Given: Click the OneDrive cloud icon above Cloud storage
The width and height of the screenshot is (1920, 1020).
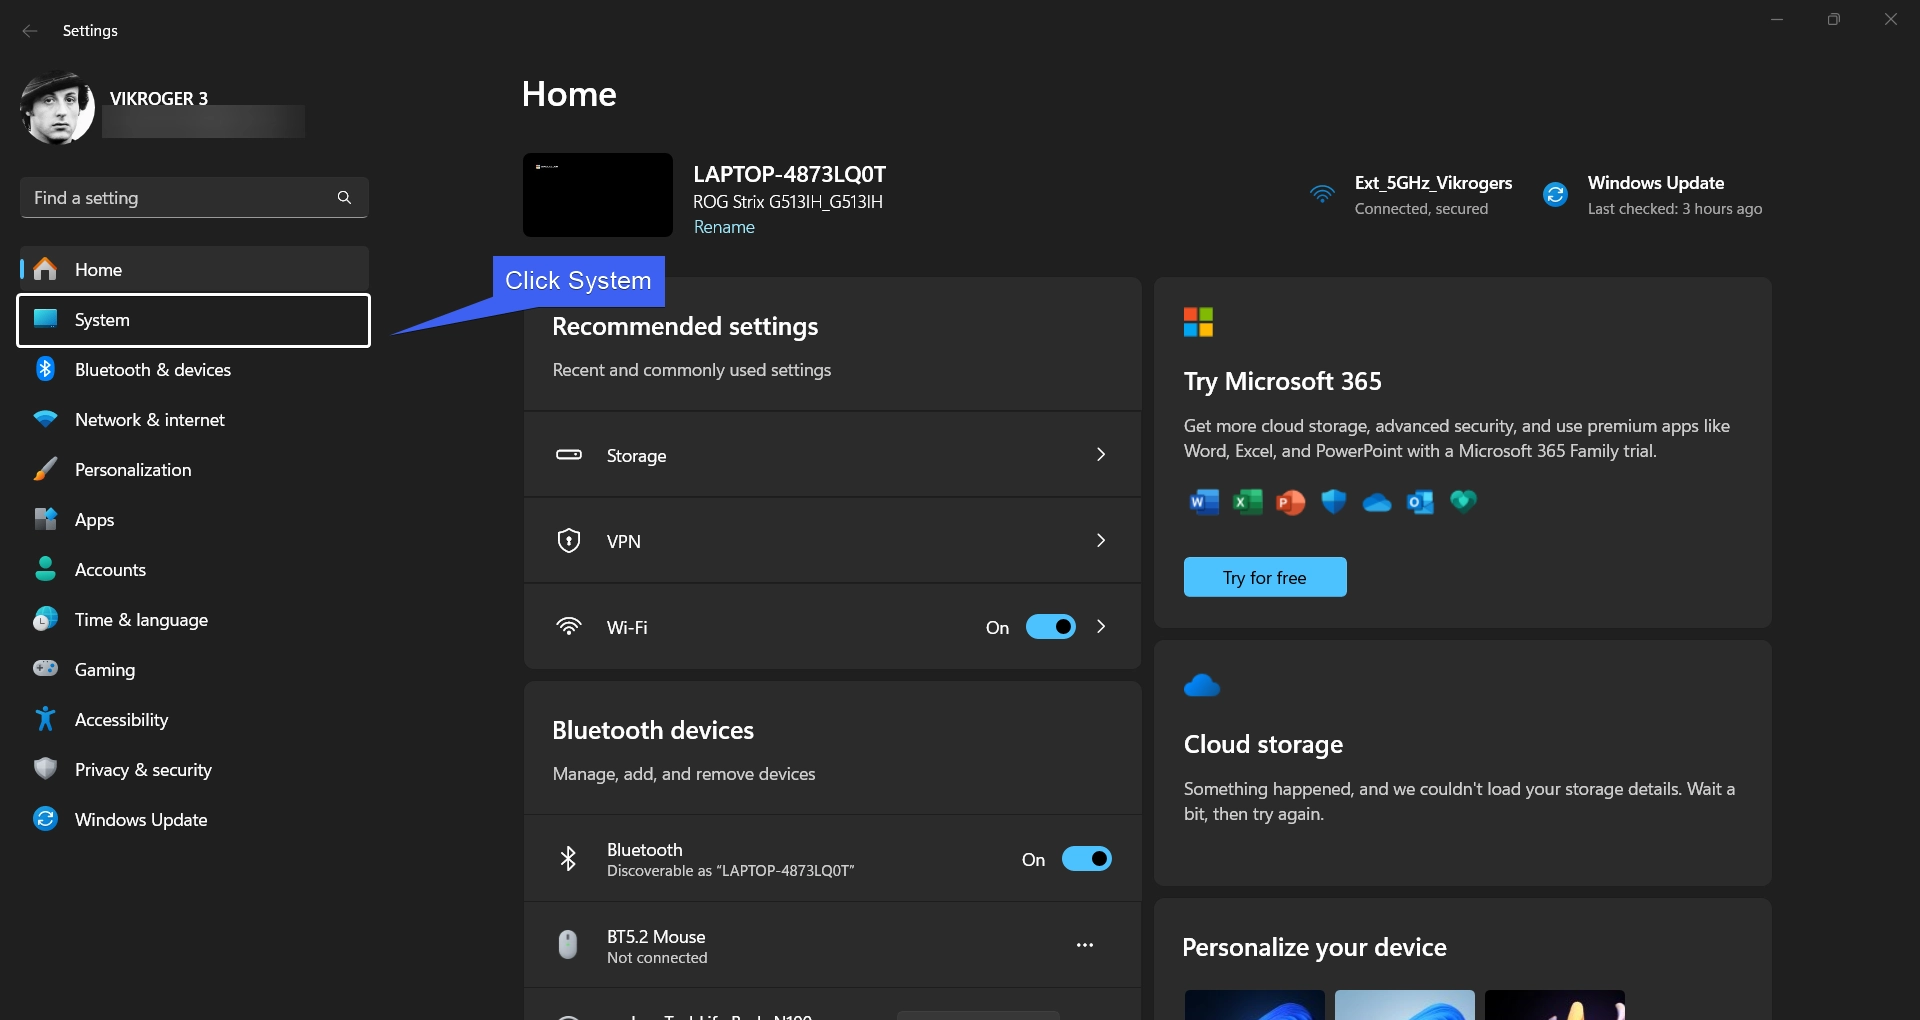Looking at the screenshot, I should click(1202, 686).
